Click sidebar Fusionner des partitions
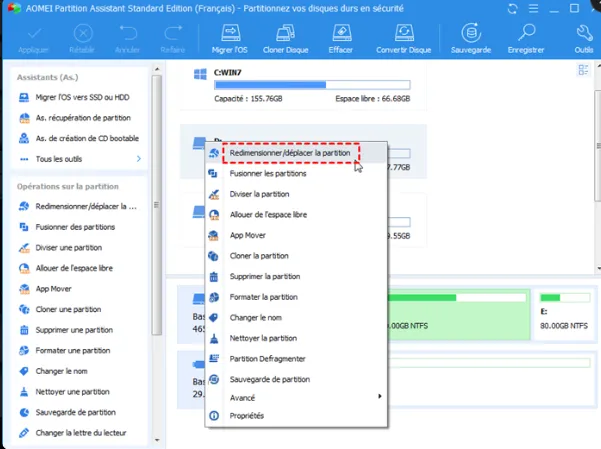The width and height of the screenshot is (601, 449). [67, 227]
